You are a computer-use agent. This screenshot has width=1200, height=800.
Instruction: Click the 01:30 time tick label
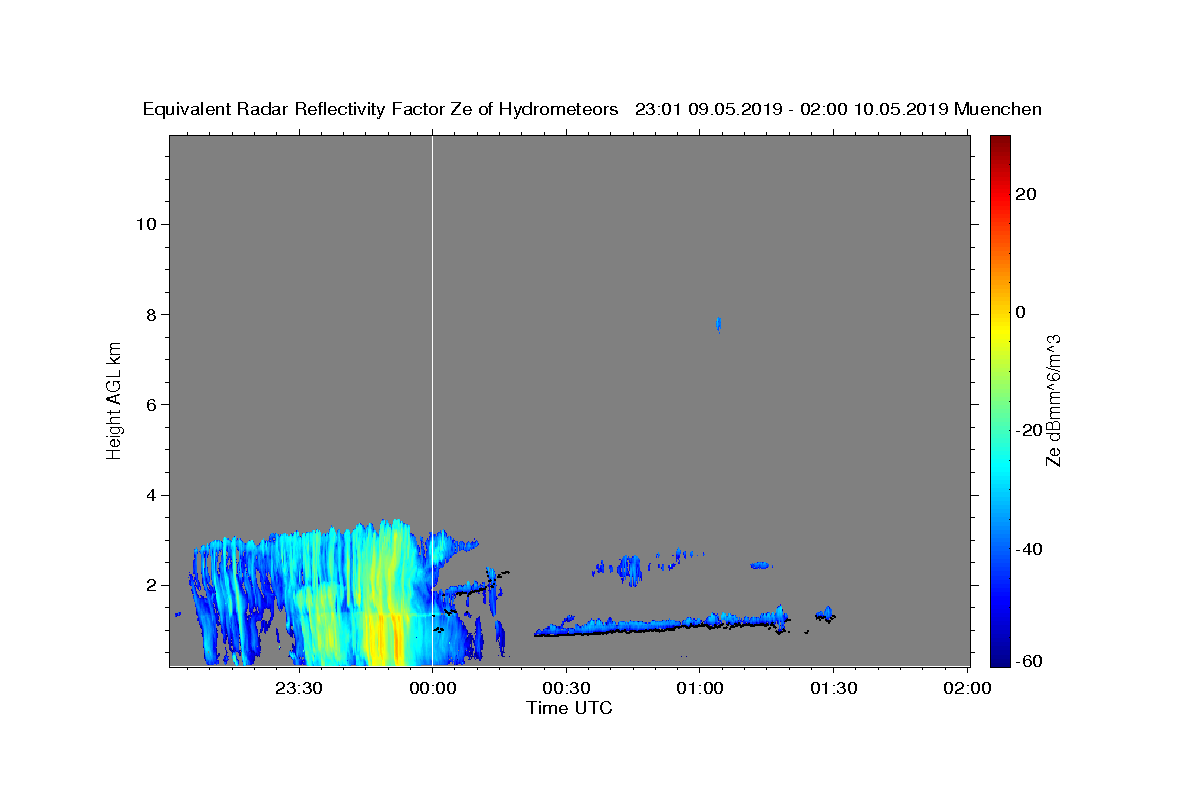[834, 688]
